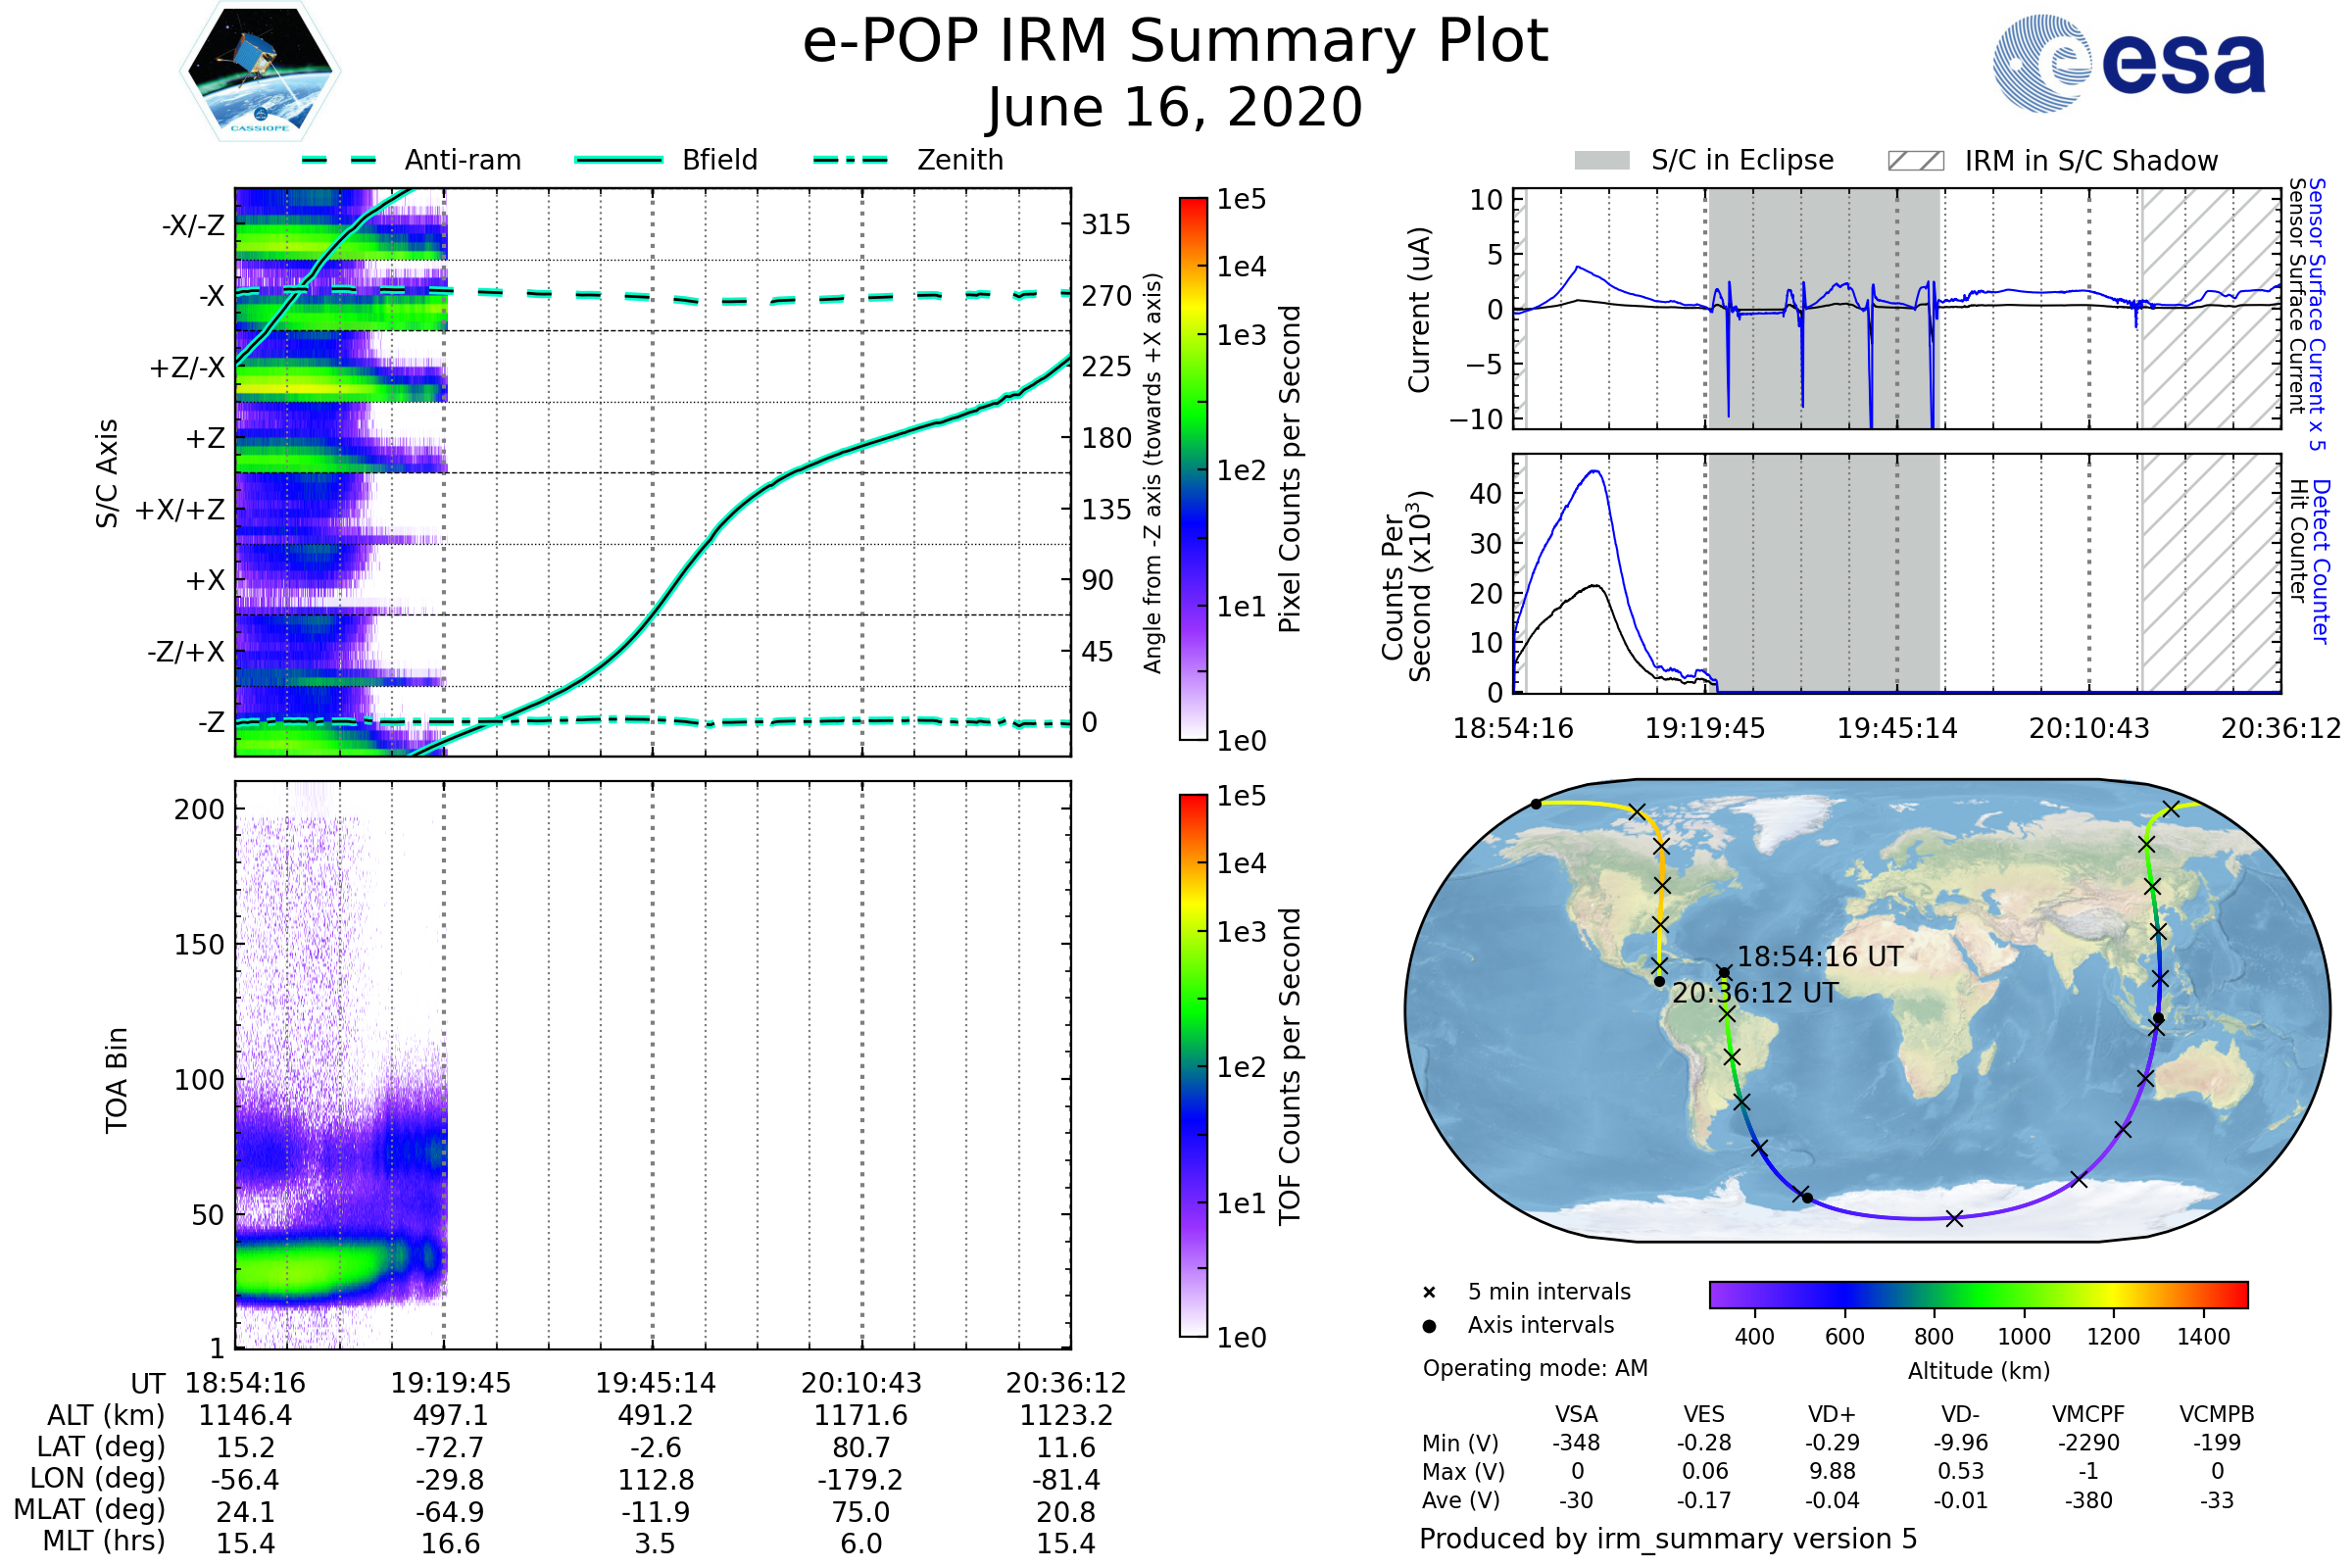2352x1568 pixels.
Task: Click the e-POP IRM Summary Plot title
Action: (1175, 42)
